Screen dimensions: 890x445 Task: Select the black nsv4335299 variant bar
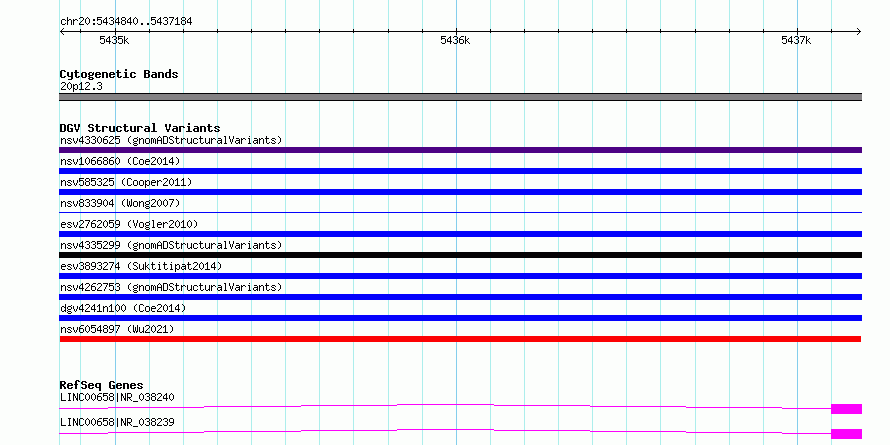click(460, 255)
